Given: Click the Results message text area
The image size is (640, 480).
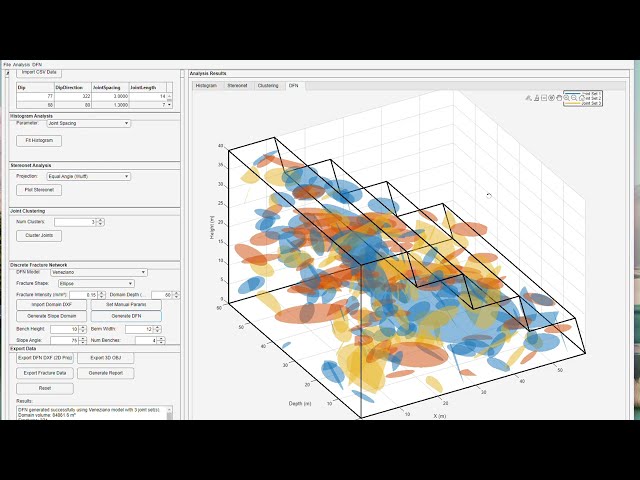Looking at the screenshot, I should click(x=91, y=413).
